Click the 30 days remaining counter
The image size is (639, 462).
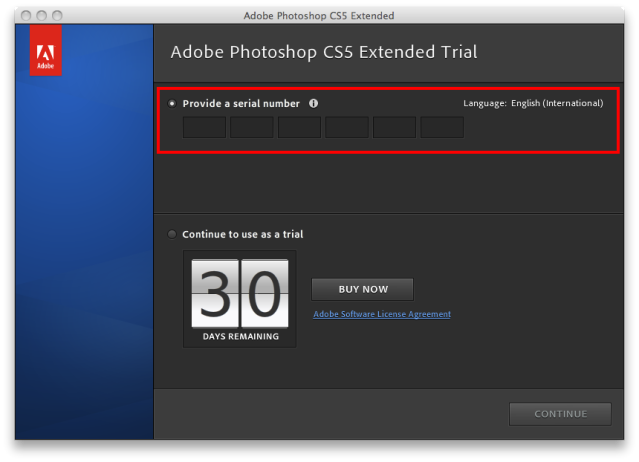coord(240,299)
